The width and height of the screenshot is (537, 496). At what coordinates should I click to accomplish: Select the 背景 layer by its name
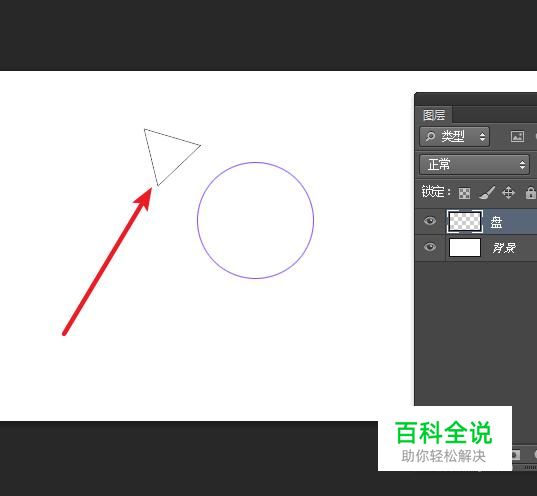pos(504,247)
